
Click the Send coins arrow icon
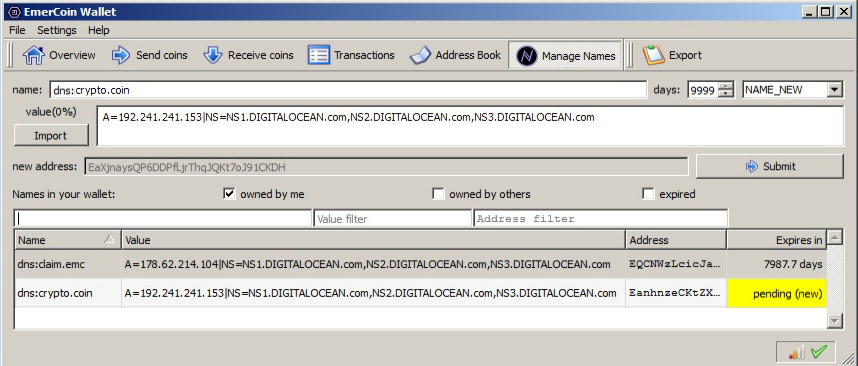point(120,55)
